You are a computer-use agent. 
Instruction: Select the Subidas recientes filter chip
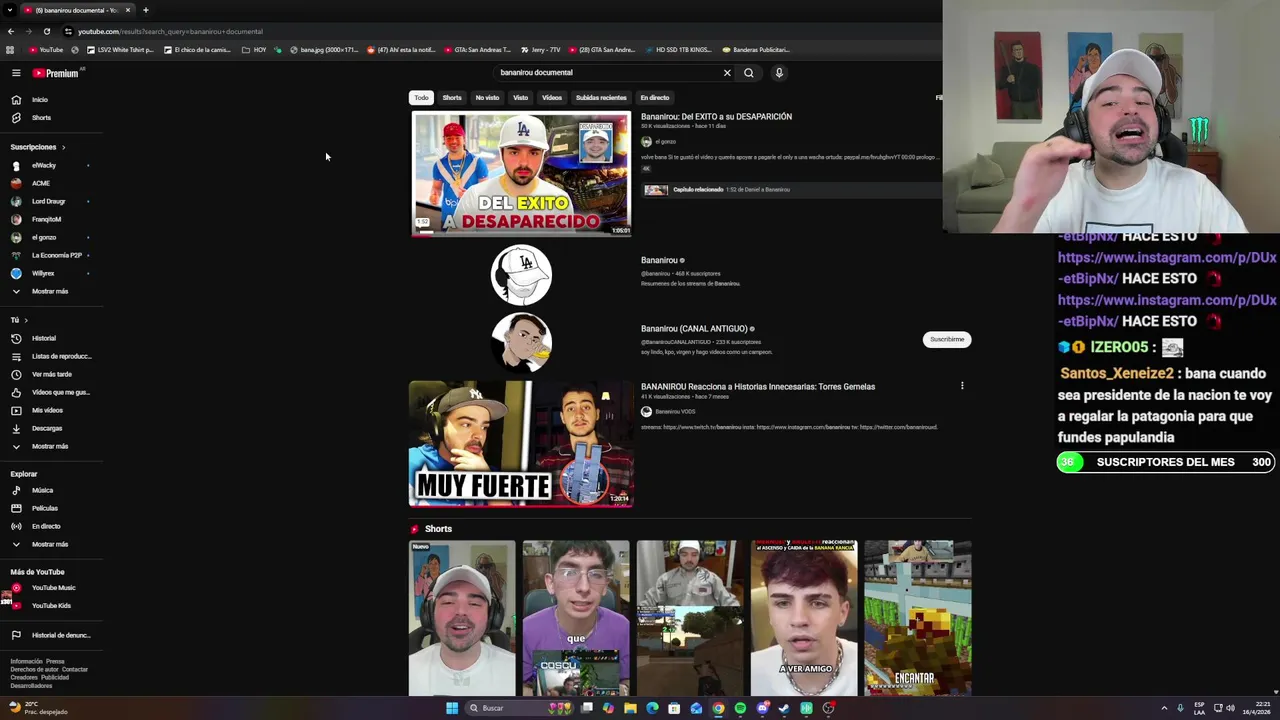coord(601,98)
